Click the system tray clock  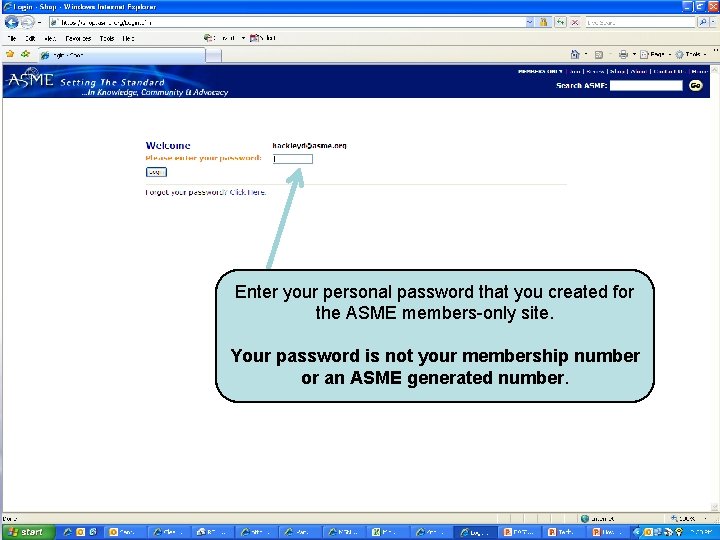(701, 532)
